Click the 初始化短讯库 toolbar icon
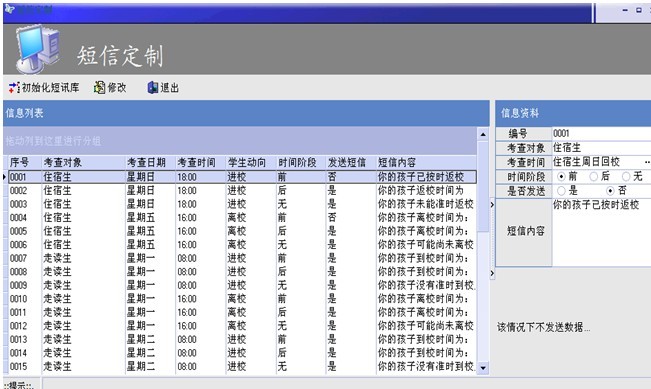Screen dimensions: 651x389 coord(14,88)
